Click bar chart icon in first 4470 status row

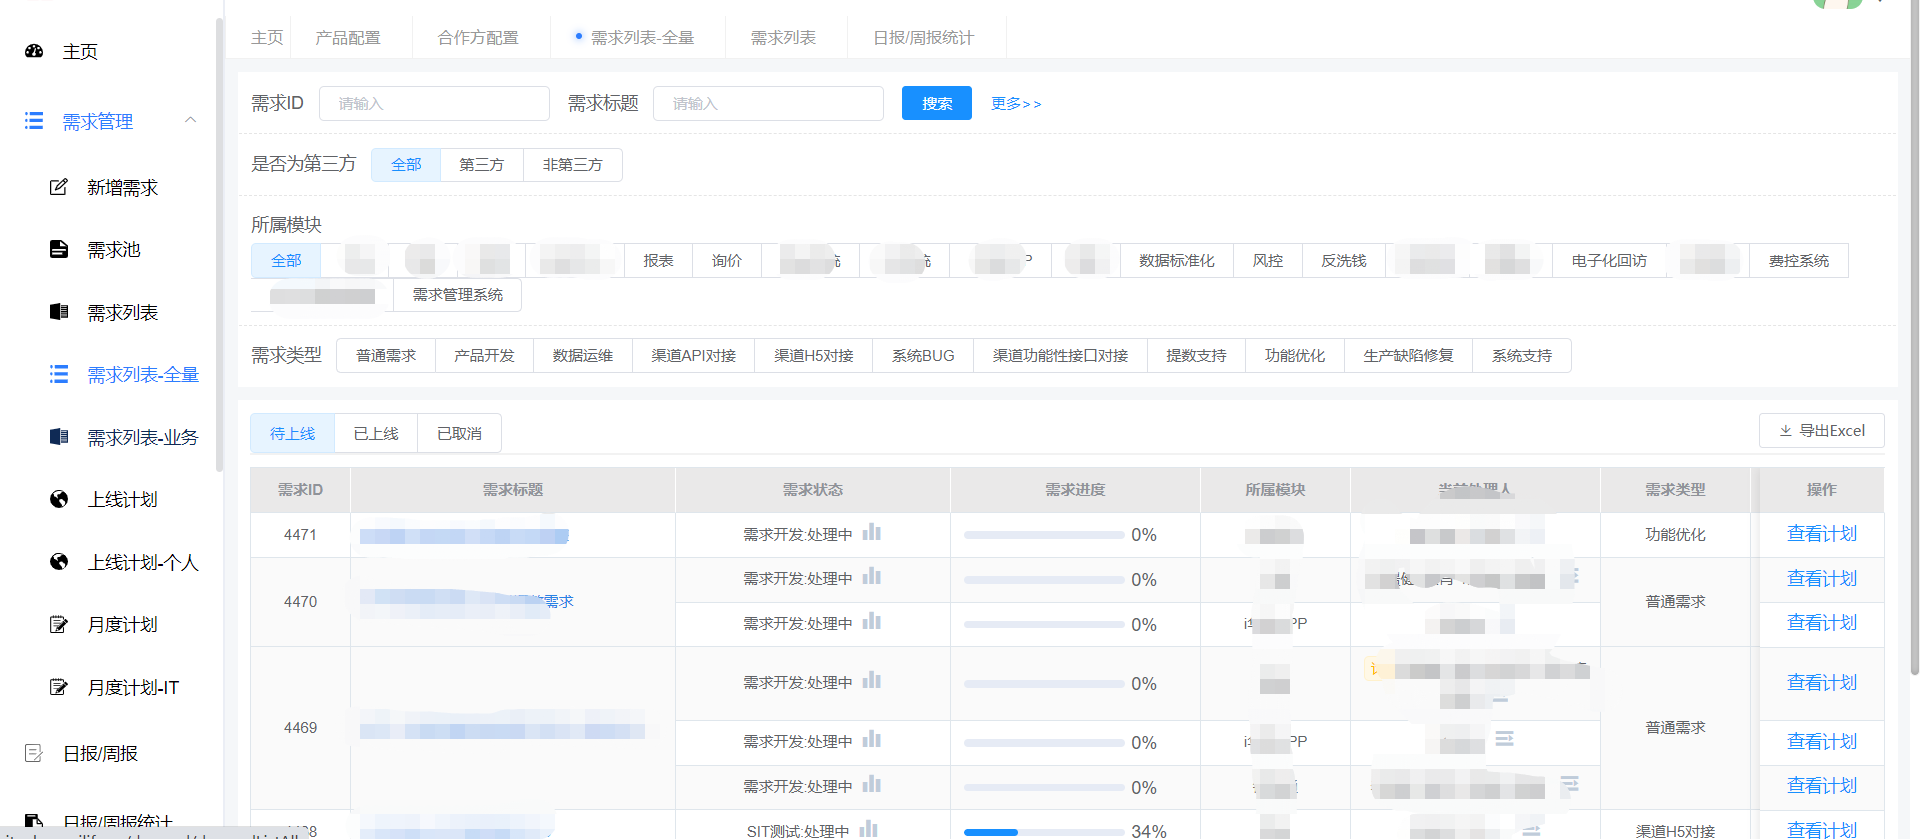coord(872,576)
